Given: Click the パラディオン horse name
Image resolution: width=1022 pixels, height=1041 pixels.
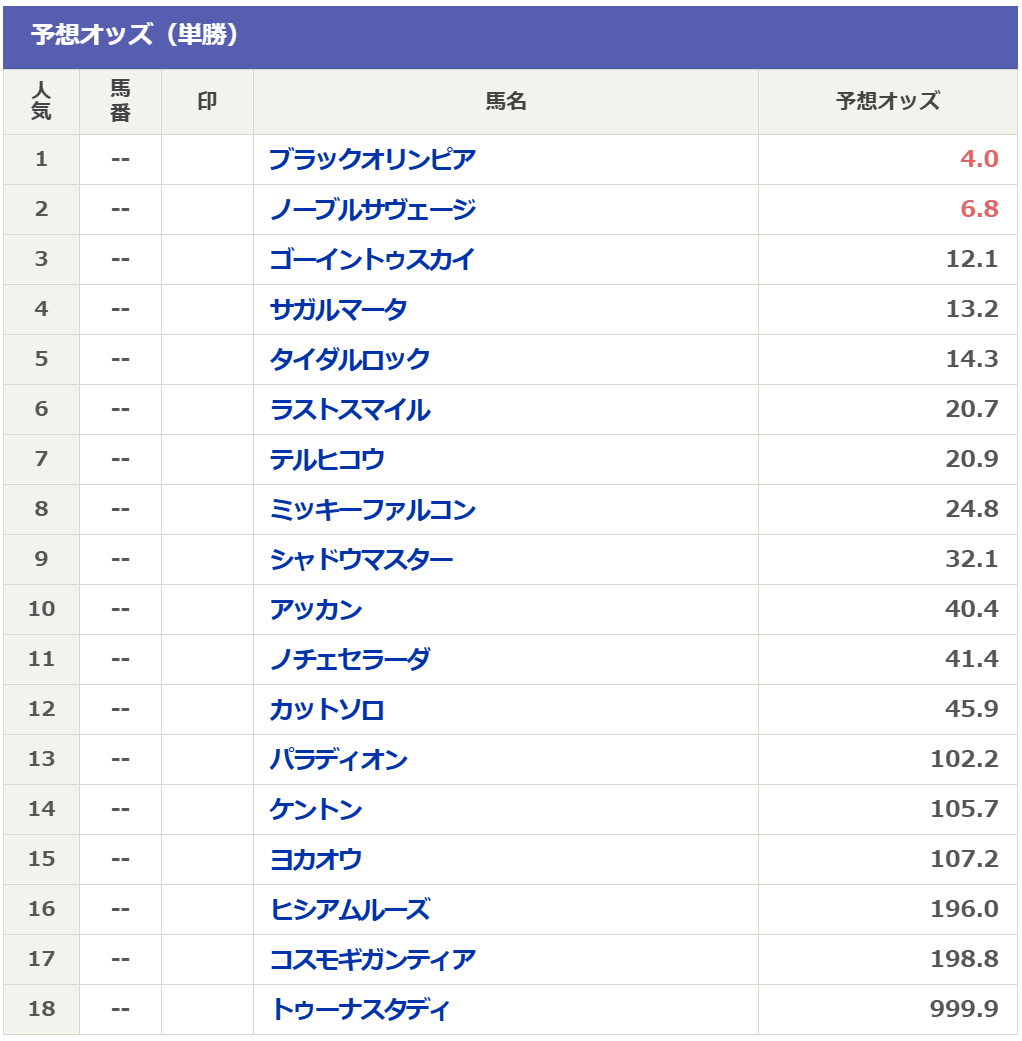Looking at the screenshot, I should coord(338,759).
